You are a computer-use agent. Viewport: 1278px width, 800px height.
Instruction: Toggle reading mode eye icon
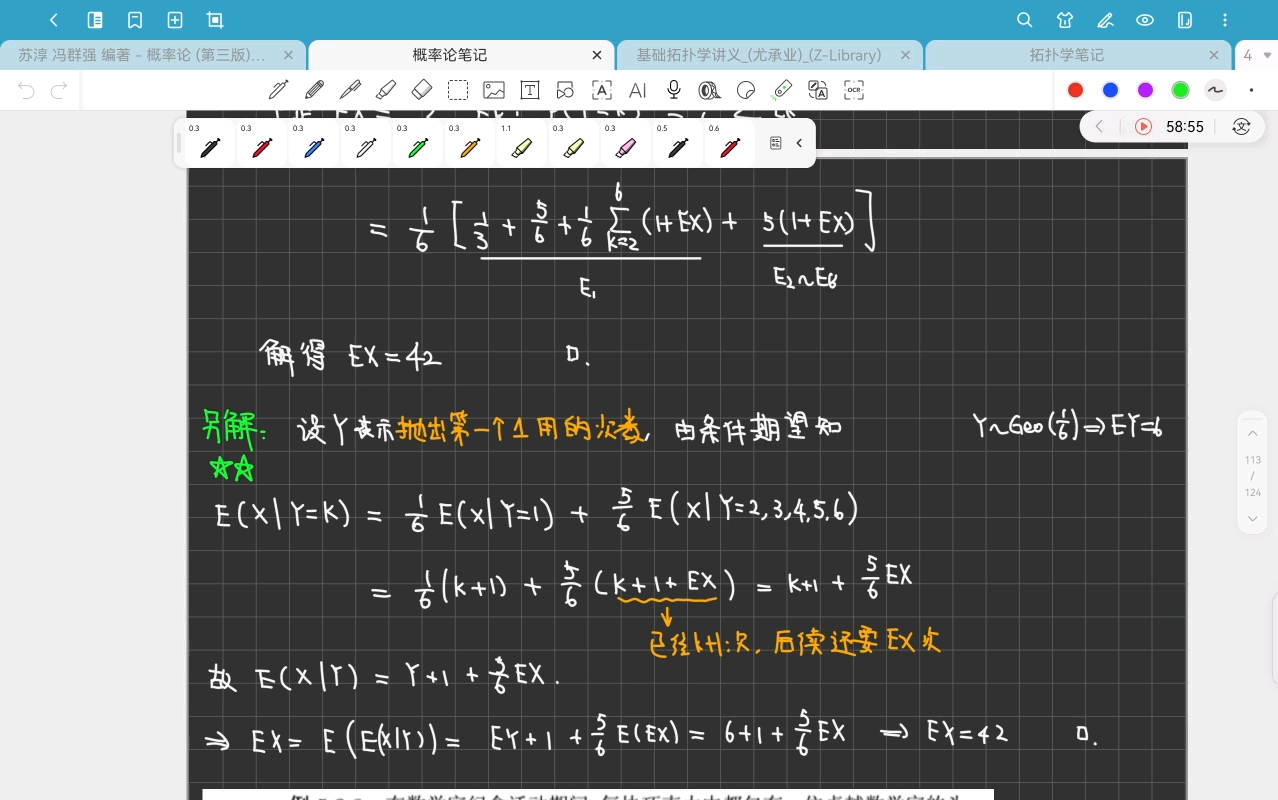[x=1145, y=20]
